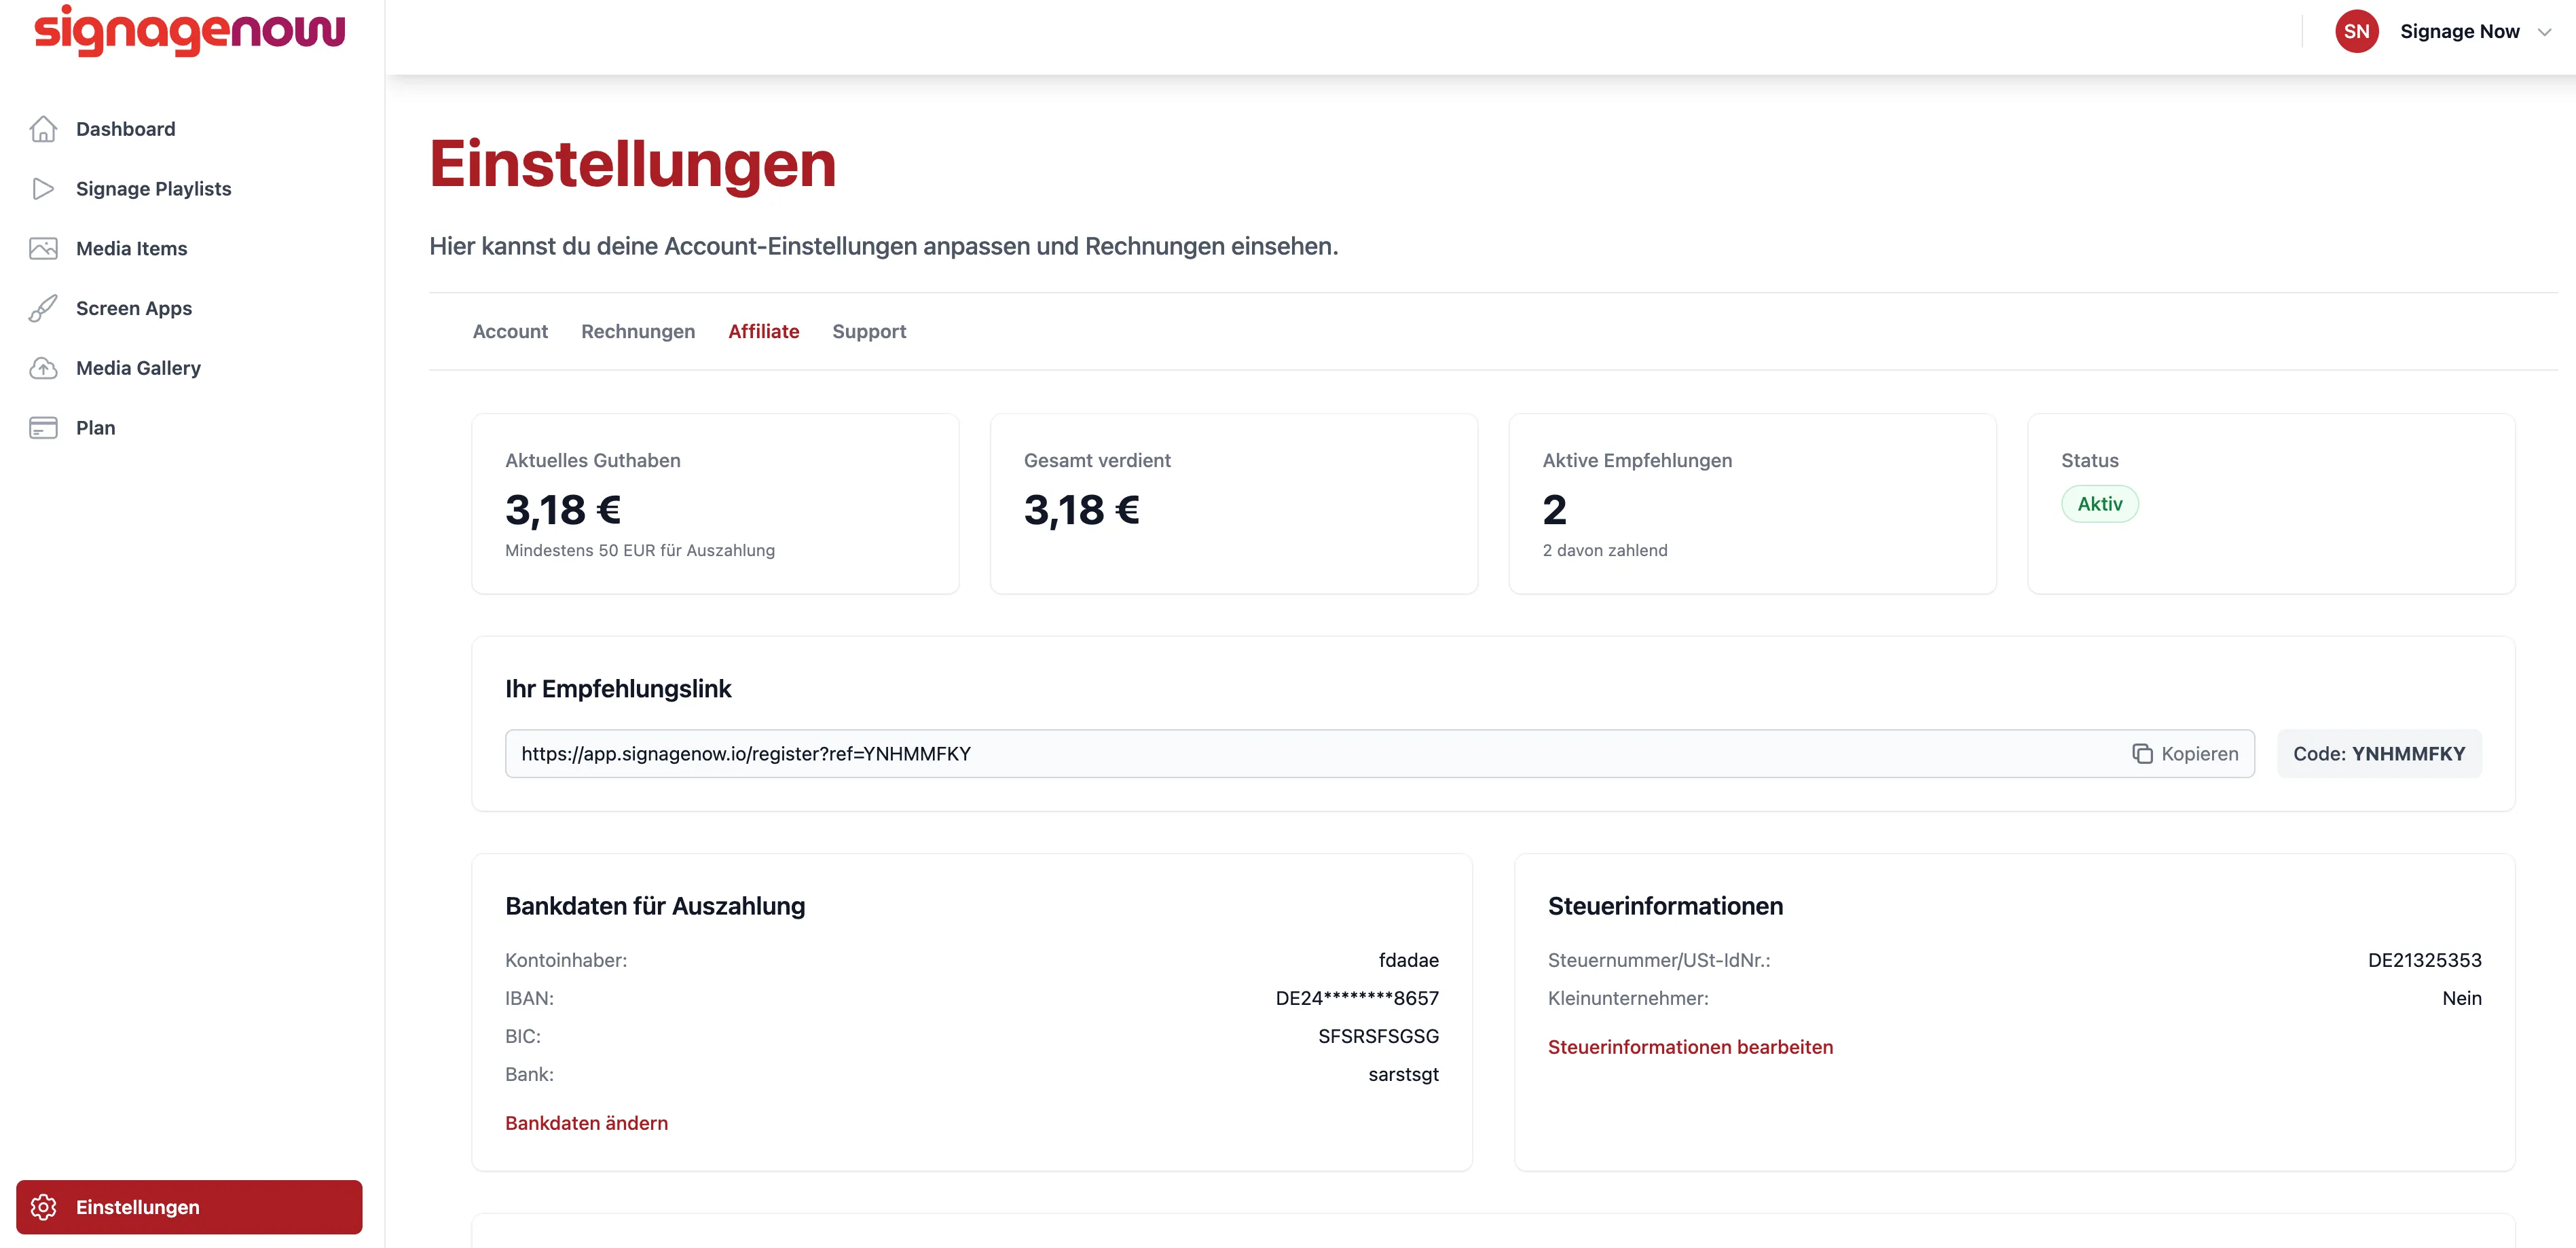Click the text '2 davon zahlend'
The width and height of the screenshot is (2576, 1248).
click(x=1605, y=550)
